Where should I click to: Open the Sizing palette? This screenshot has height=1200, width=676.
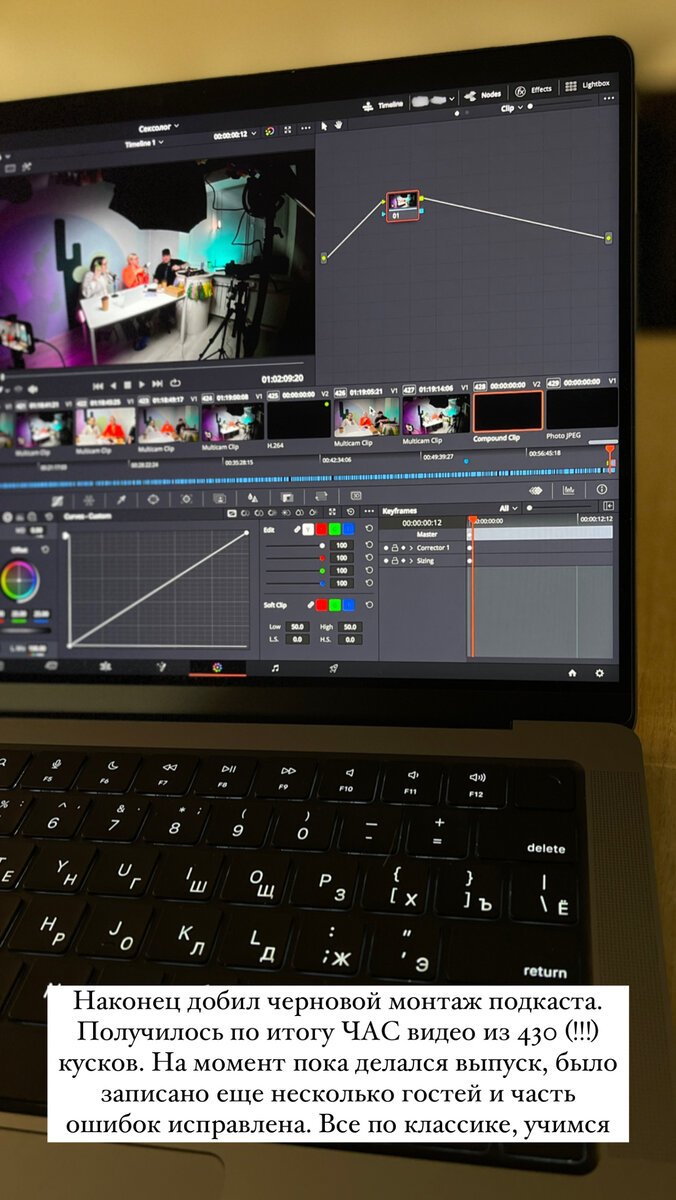(321, 496)
